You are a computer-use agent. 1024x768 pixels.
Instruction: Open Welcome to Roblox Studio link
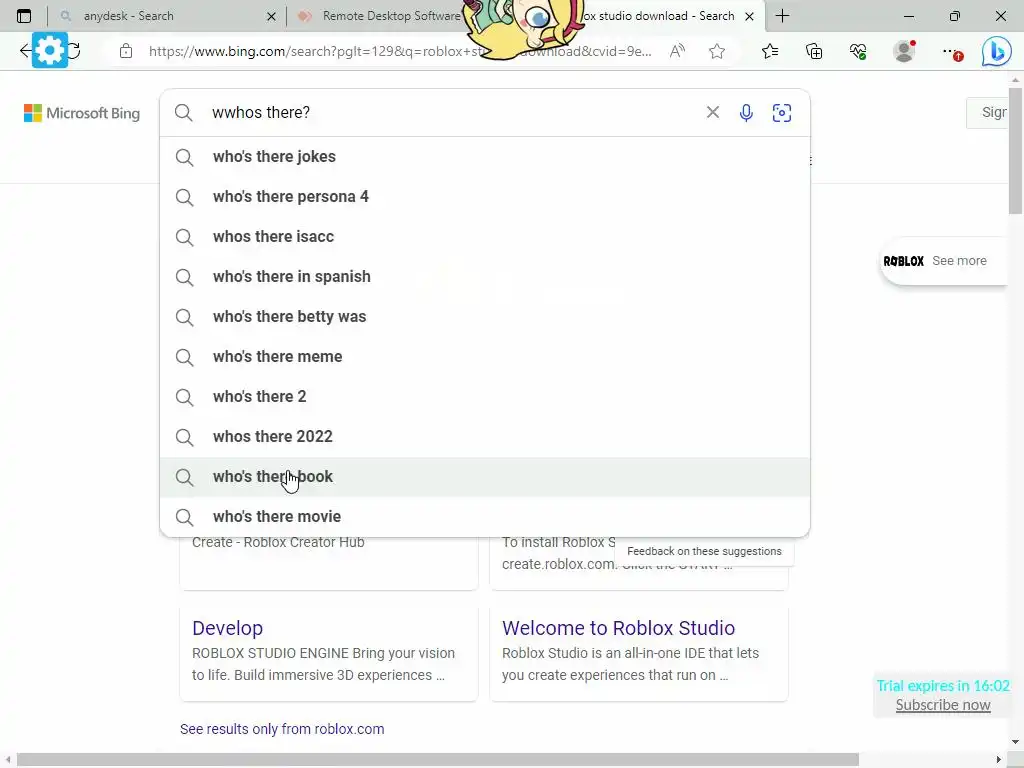click(618, 628)
